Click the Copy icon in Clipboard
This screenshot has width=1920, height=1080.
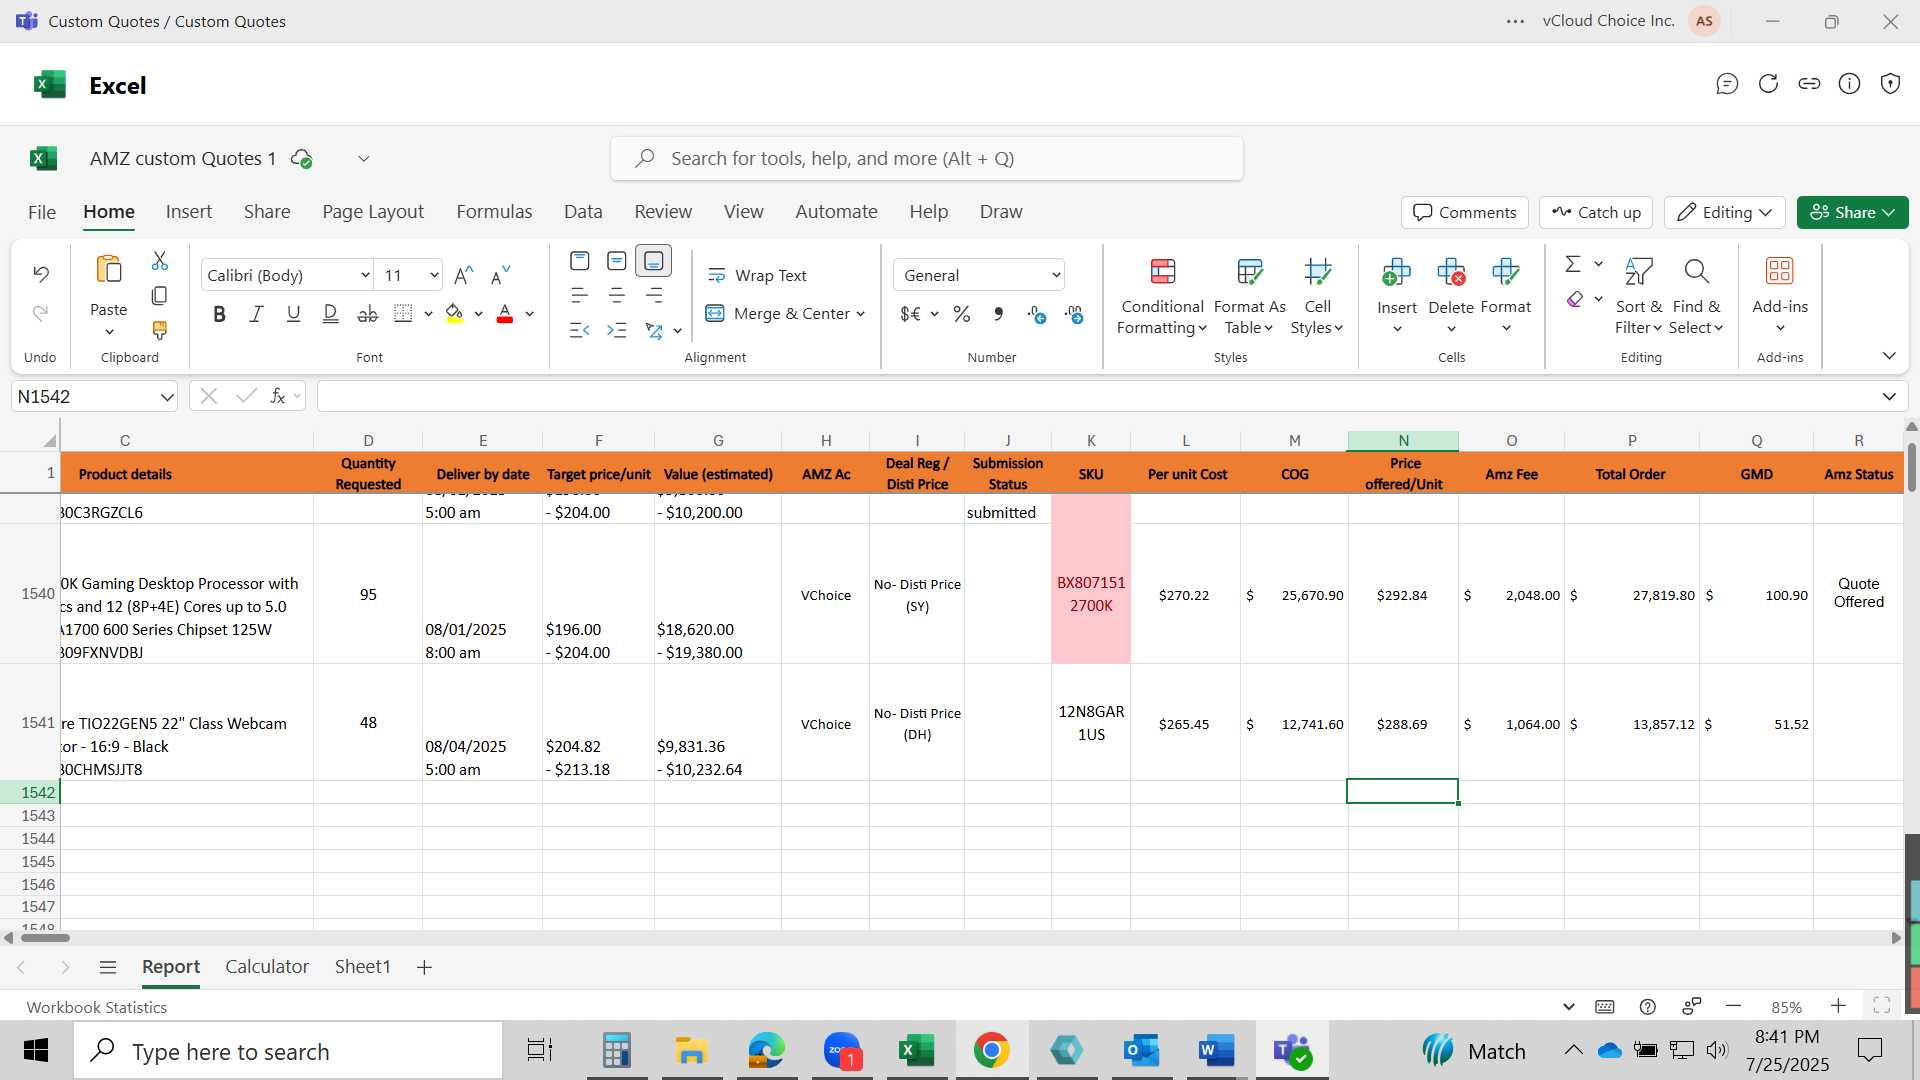160,296
